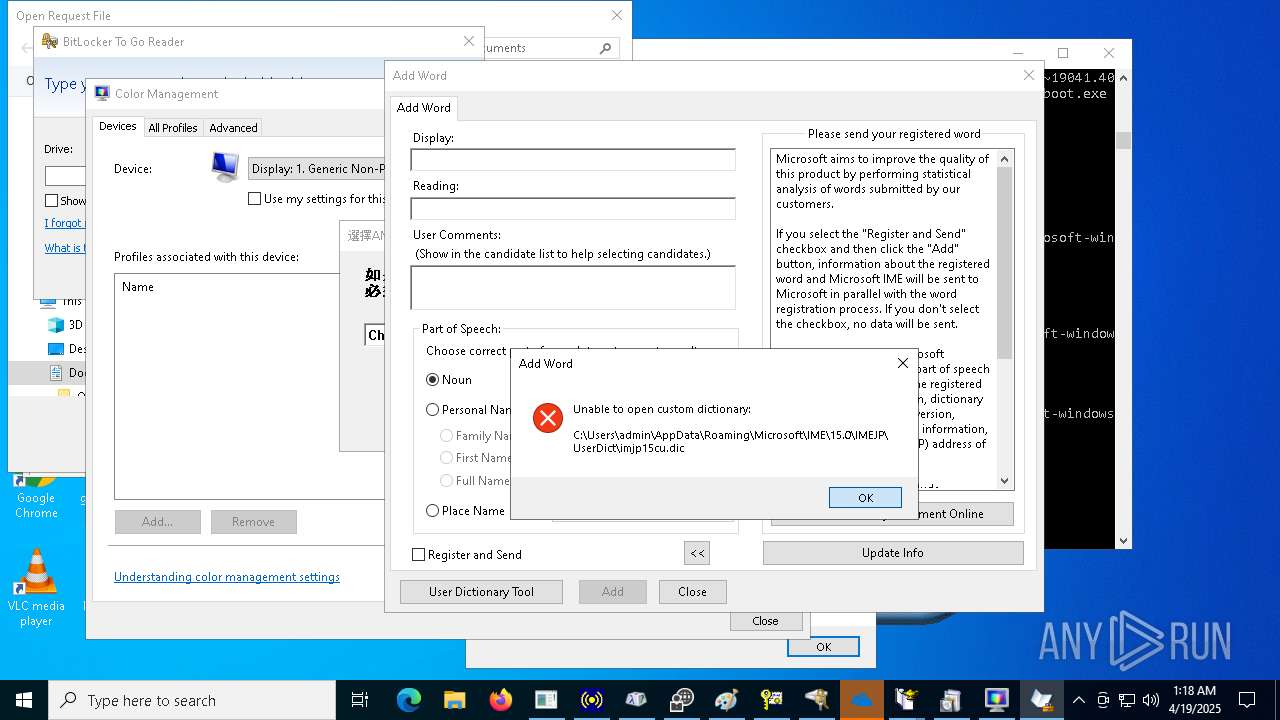Click the 'I forgot' link in BitLocker reader

point(64,223)
